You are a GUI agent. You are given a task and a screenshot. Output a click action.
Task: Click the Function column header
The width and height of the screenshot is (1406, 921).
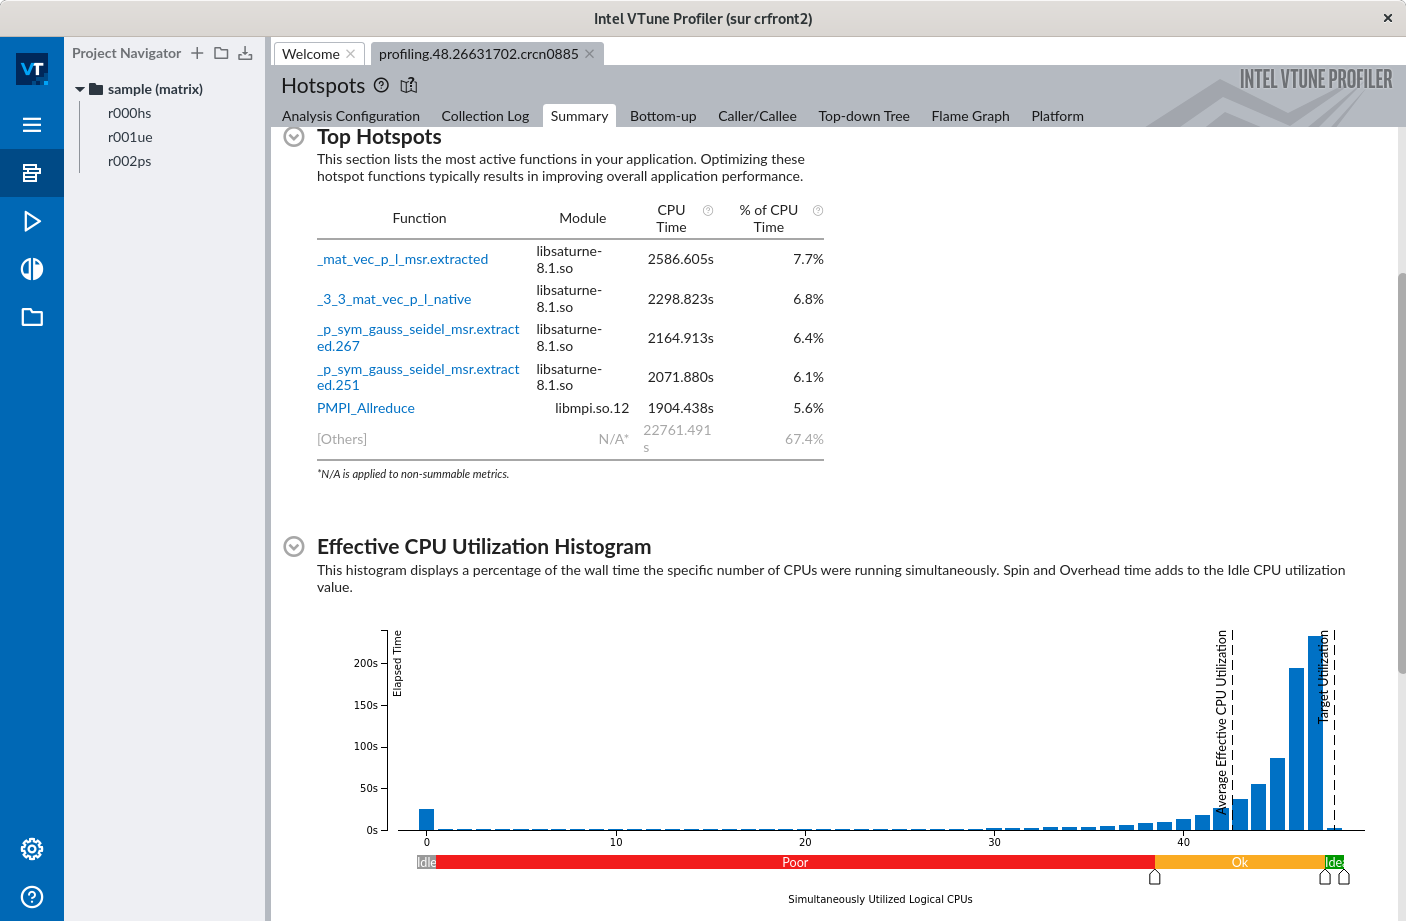(419, 218)
